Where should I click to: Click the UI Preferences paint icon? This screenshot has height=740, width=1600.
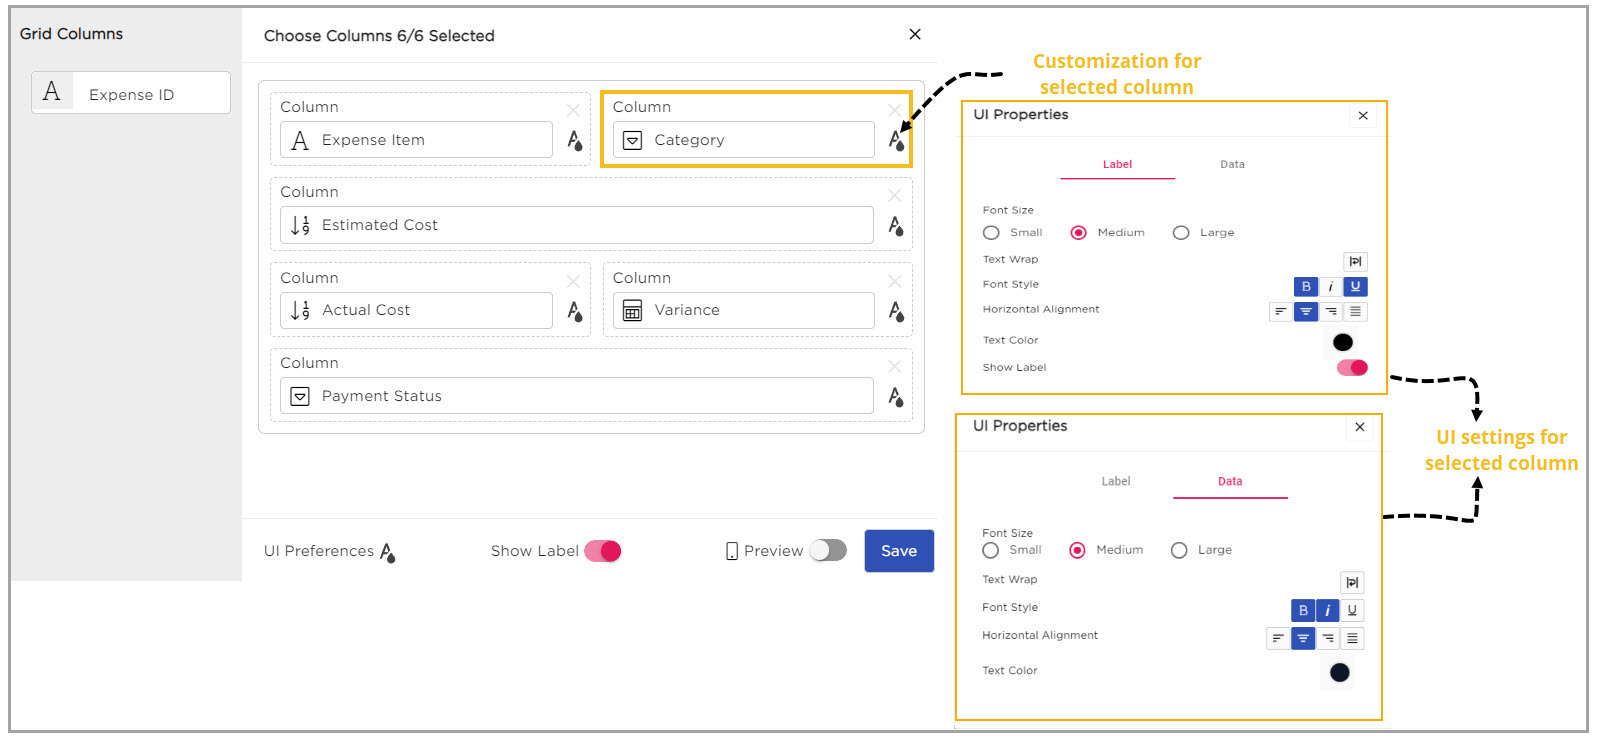point(387,552)
